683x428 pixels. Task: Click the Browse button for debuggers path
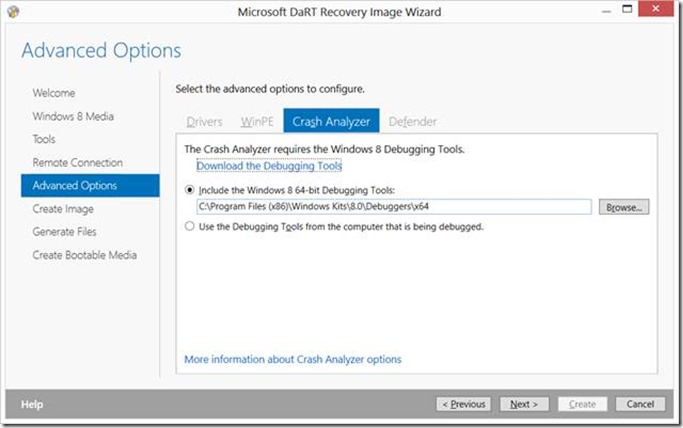[x=624, y=207]
